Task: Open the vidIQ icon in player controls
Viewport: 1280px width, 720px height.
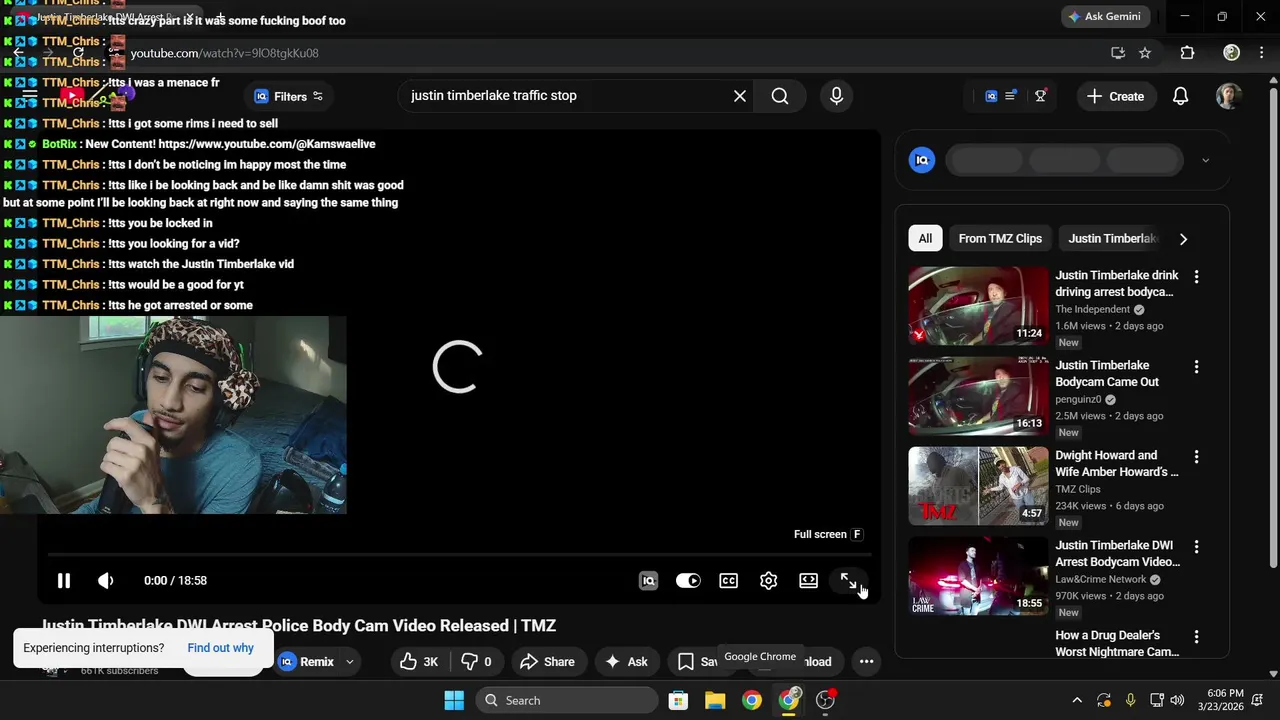Action: point(648,580)
